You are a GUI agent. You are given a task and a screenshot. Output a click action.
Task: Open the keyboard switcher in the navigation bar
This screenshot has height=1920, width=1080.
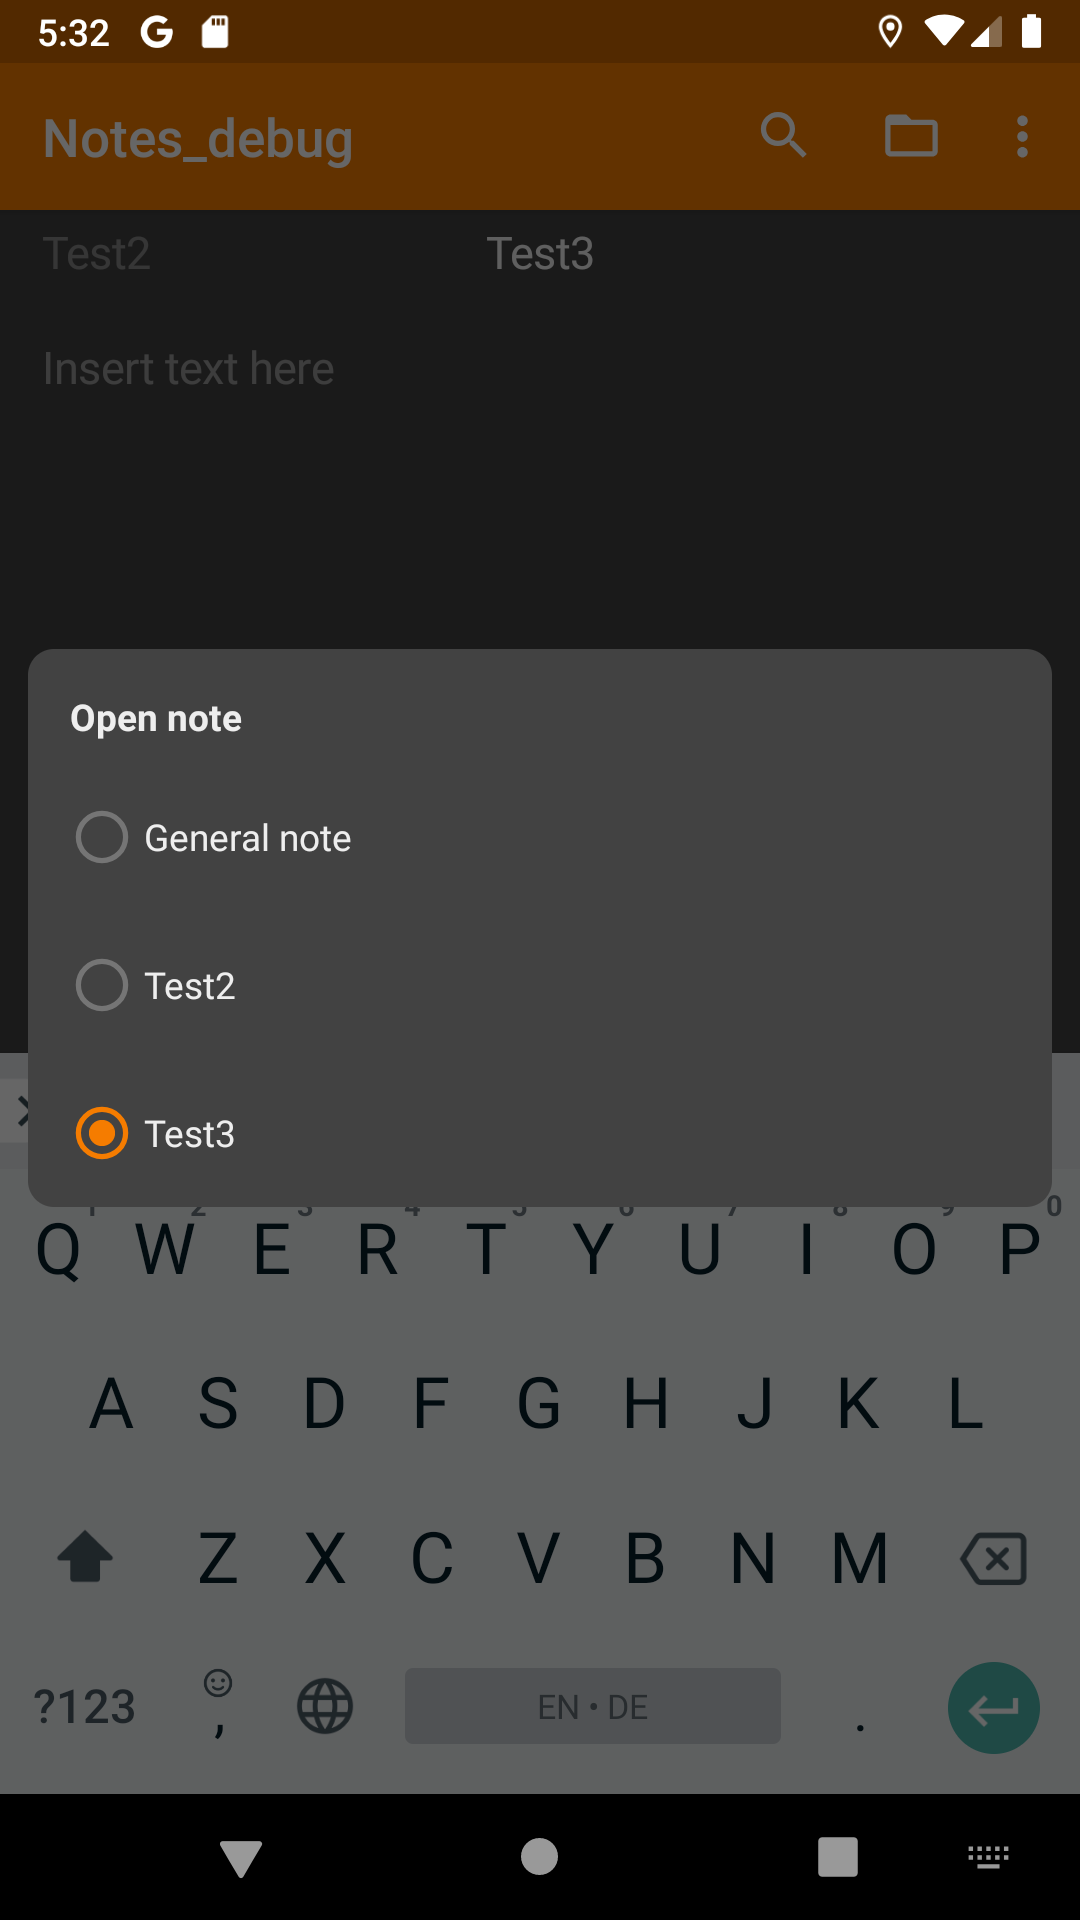(x=988, y=1856)
